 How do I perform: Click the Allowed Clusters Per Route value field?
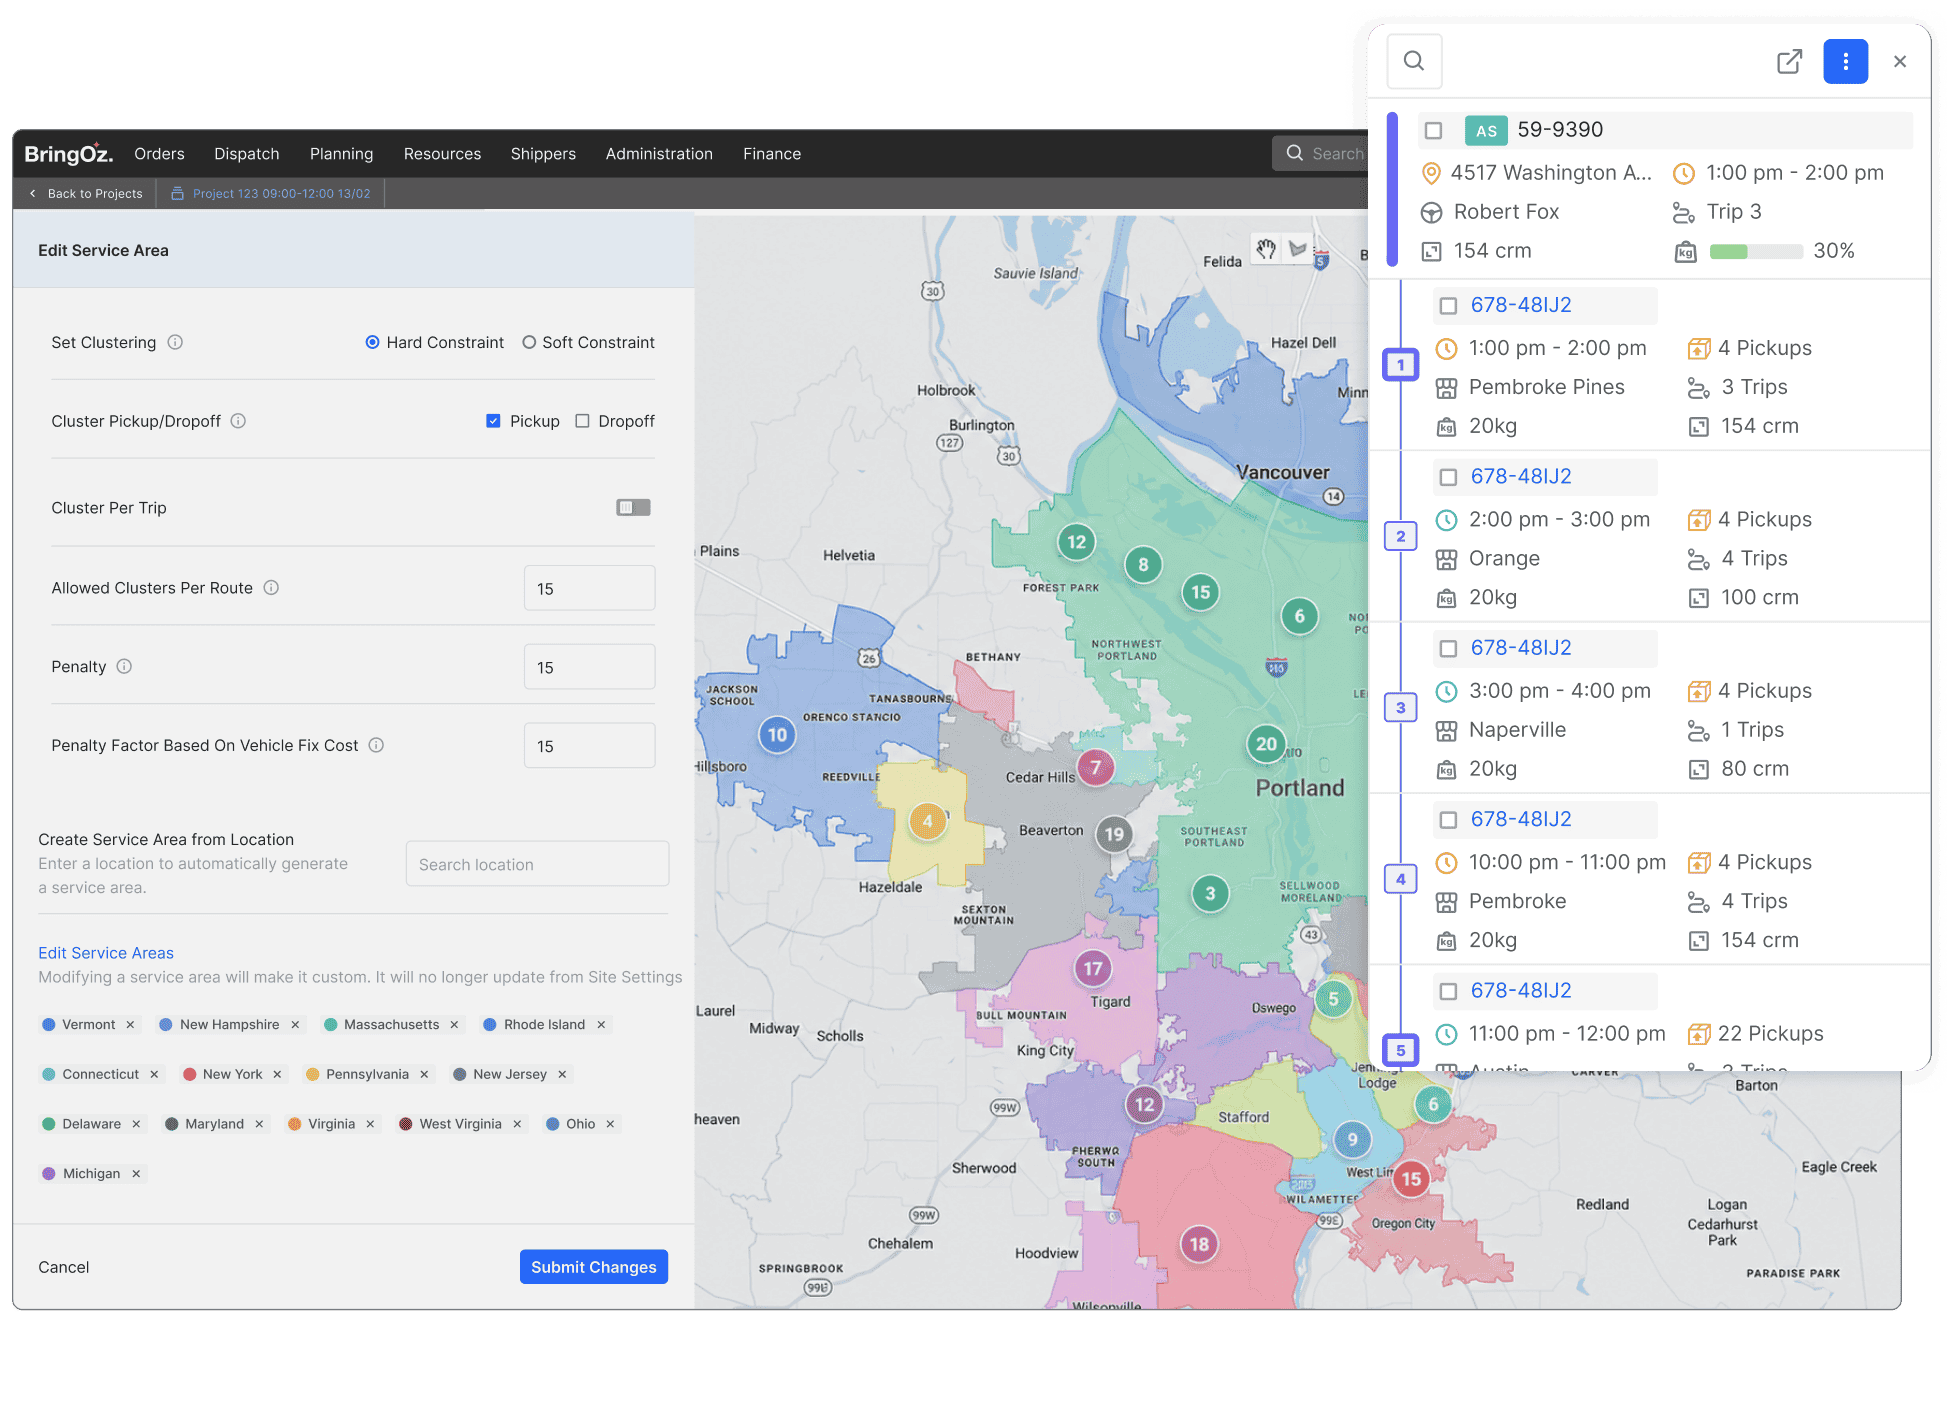point(589,588)
